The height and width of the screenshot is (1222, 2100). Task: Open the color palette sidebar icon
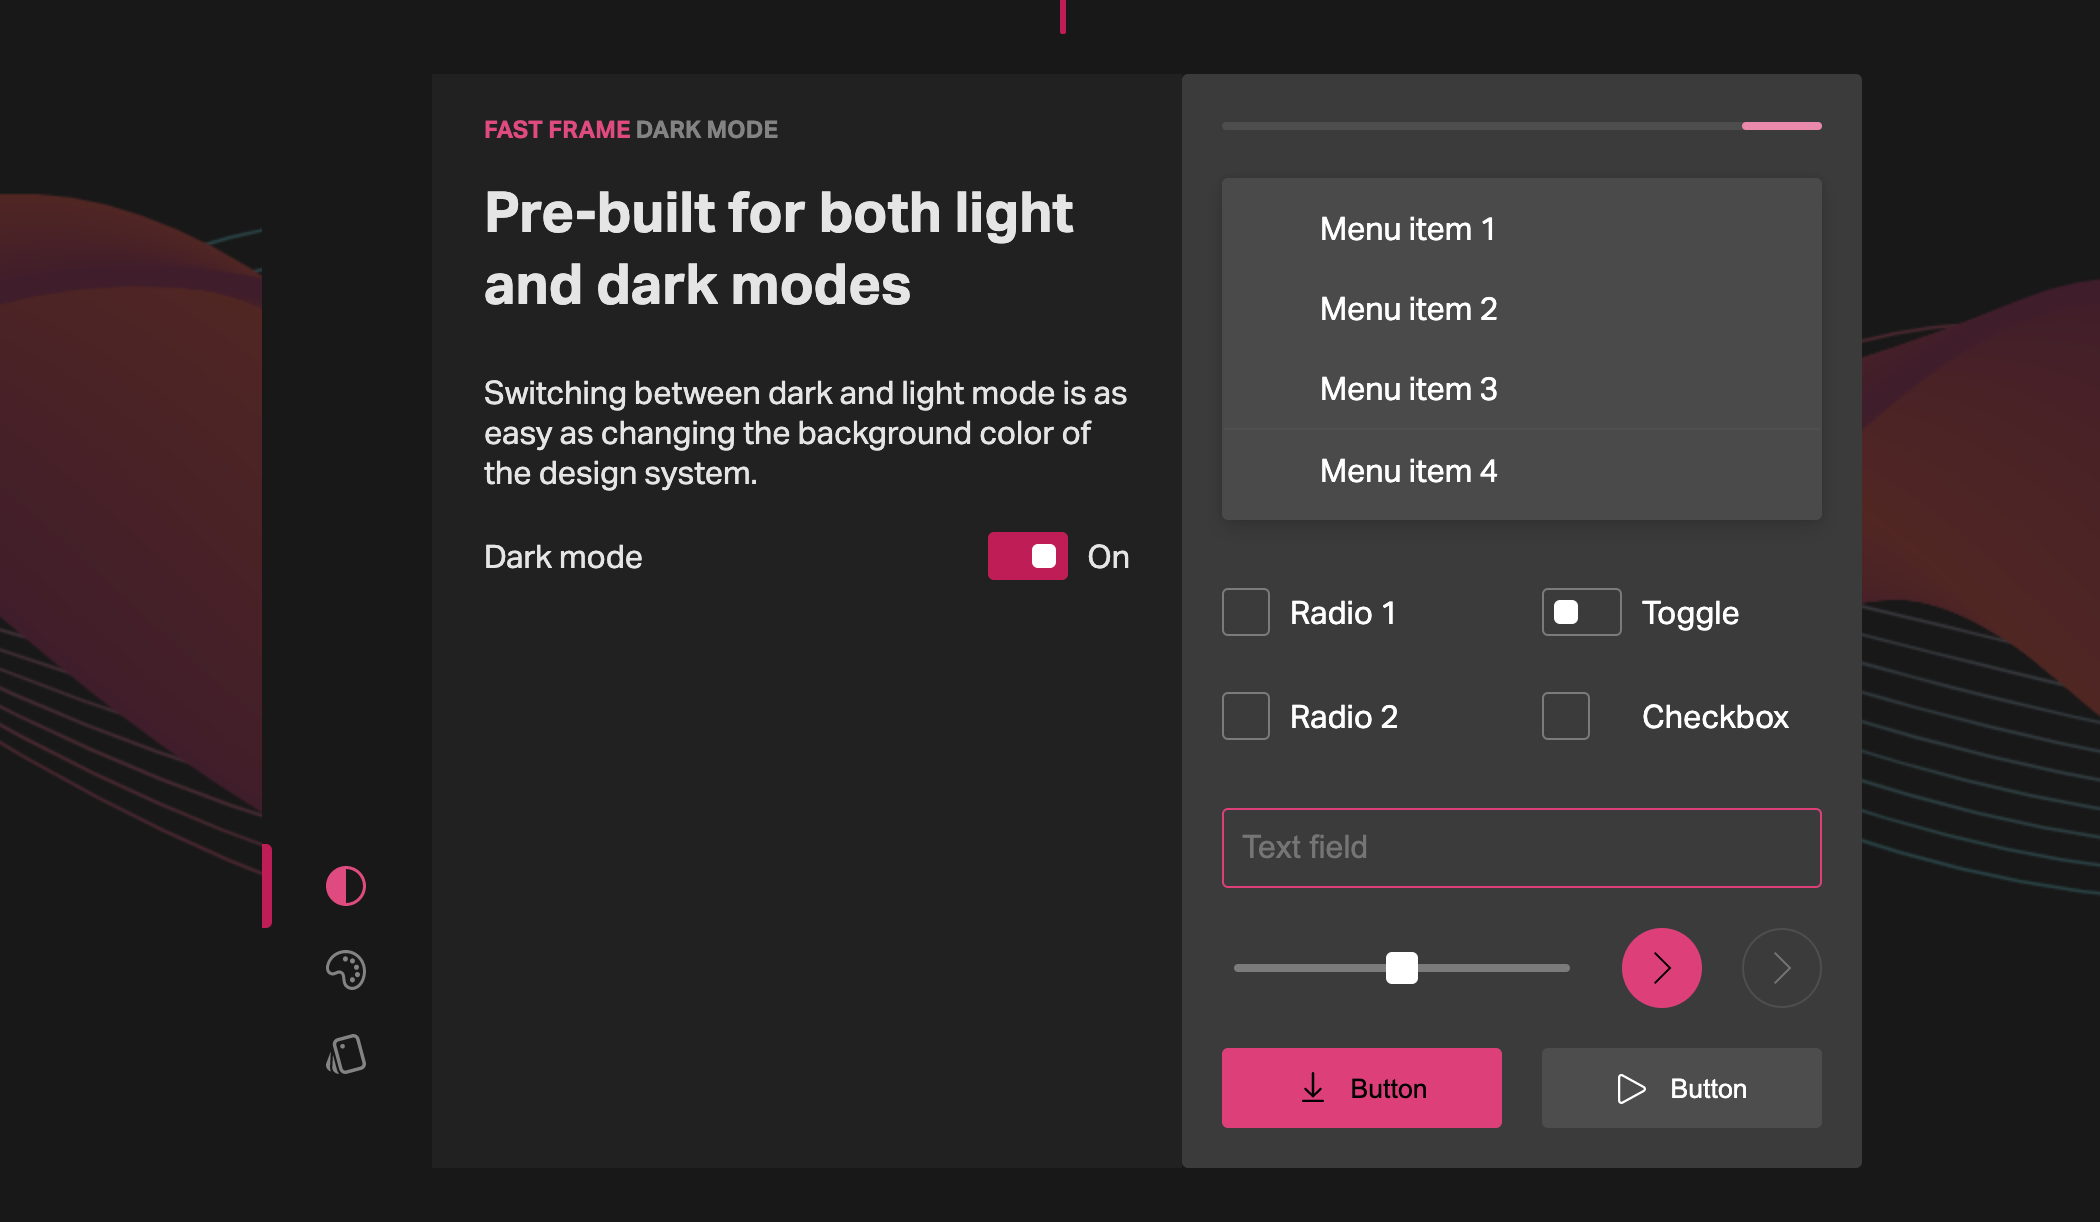344,969
